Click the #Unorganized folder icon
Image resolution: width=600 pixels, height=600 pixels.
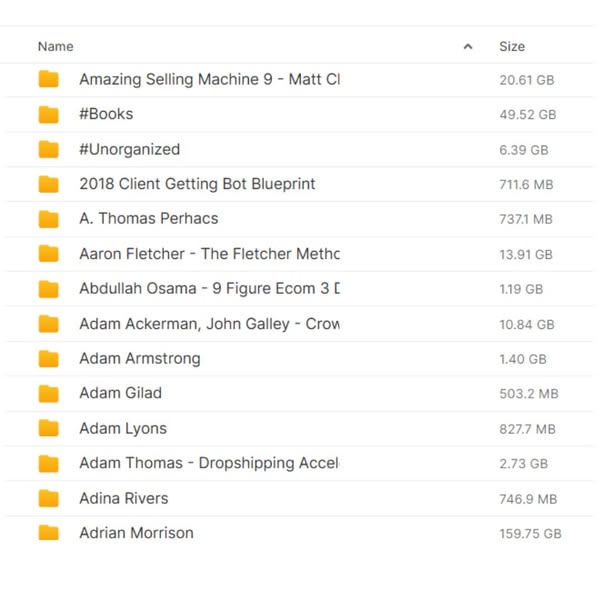(x=48, y=150)
